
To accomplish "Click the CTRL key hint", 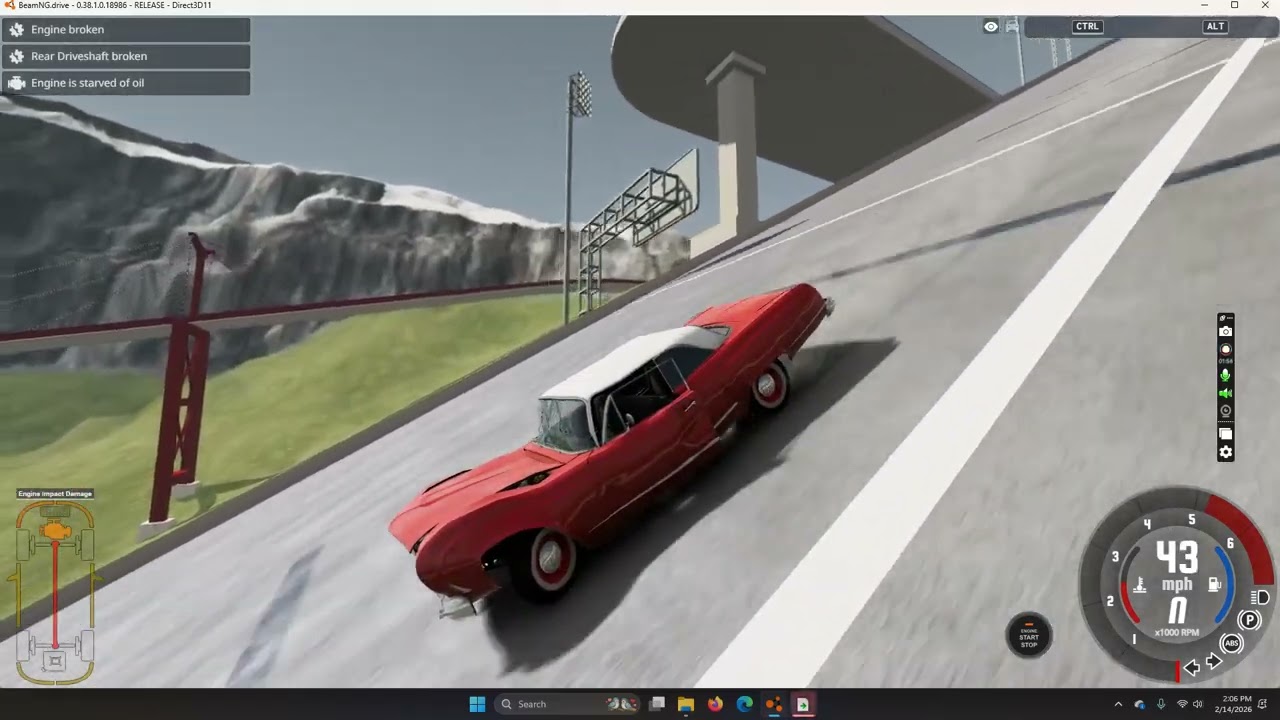I will 1087,27.
